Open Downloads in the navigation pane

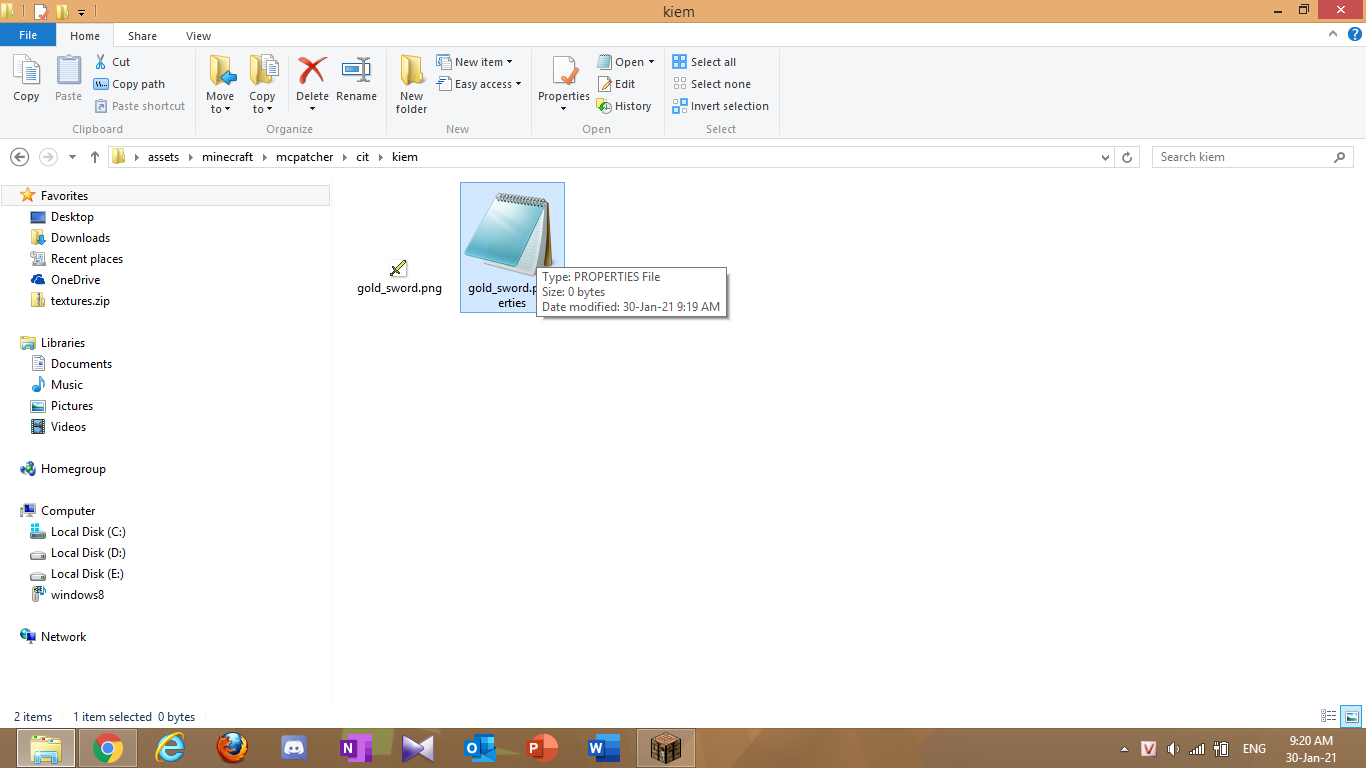(80, 238)
